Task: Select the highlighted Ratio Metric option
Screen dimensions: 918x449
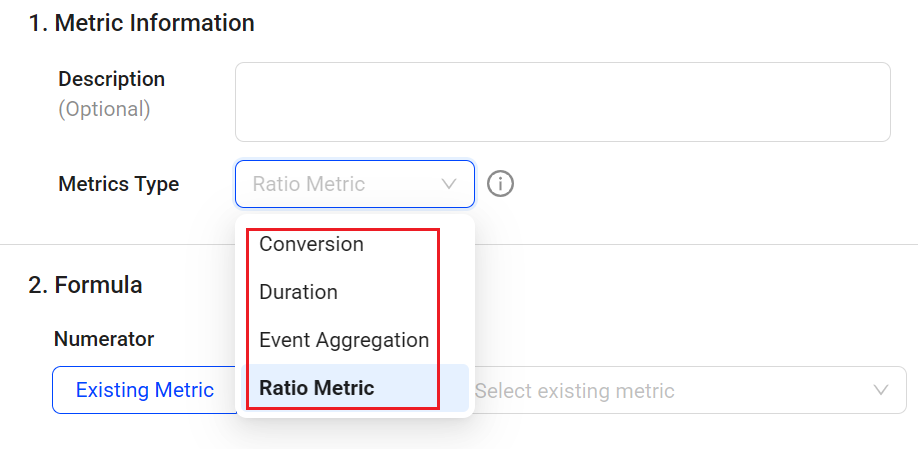Action: (316, 388)
